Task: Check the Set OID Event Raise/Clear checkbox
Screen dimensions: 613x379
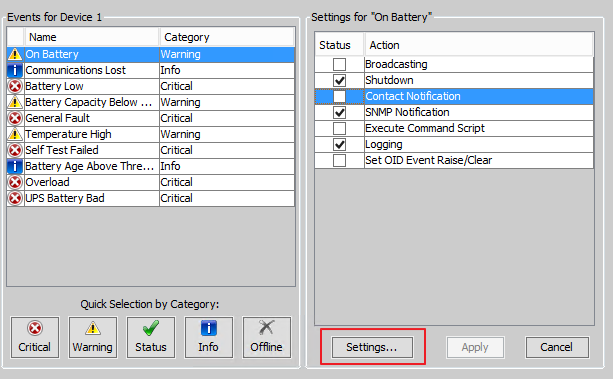Action: click(339, 160)
